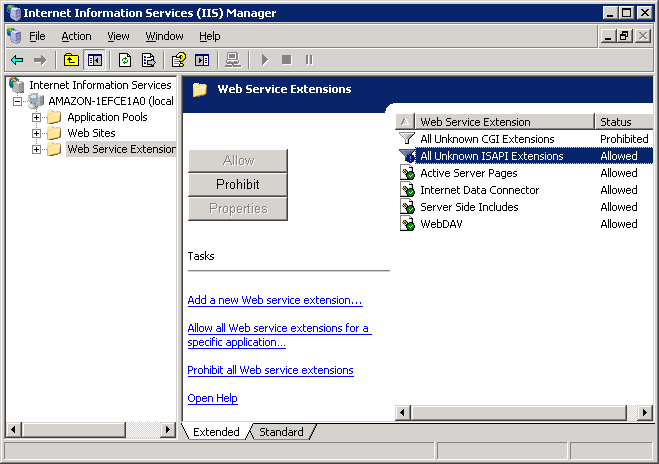659x464 pixels.
Task: Expand the Web Service Extensions node
Action: click(x=37, y=149)
